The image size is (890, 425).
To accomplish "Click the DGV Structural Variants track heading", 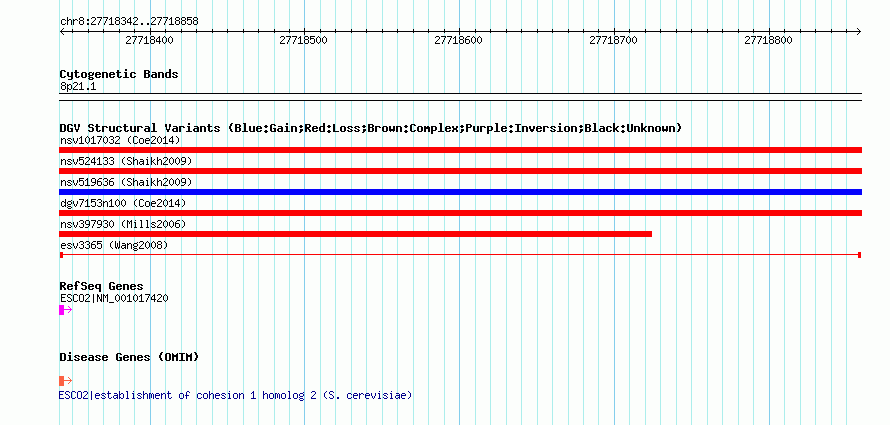I will tap(371, 128).
